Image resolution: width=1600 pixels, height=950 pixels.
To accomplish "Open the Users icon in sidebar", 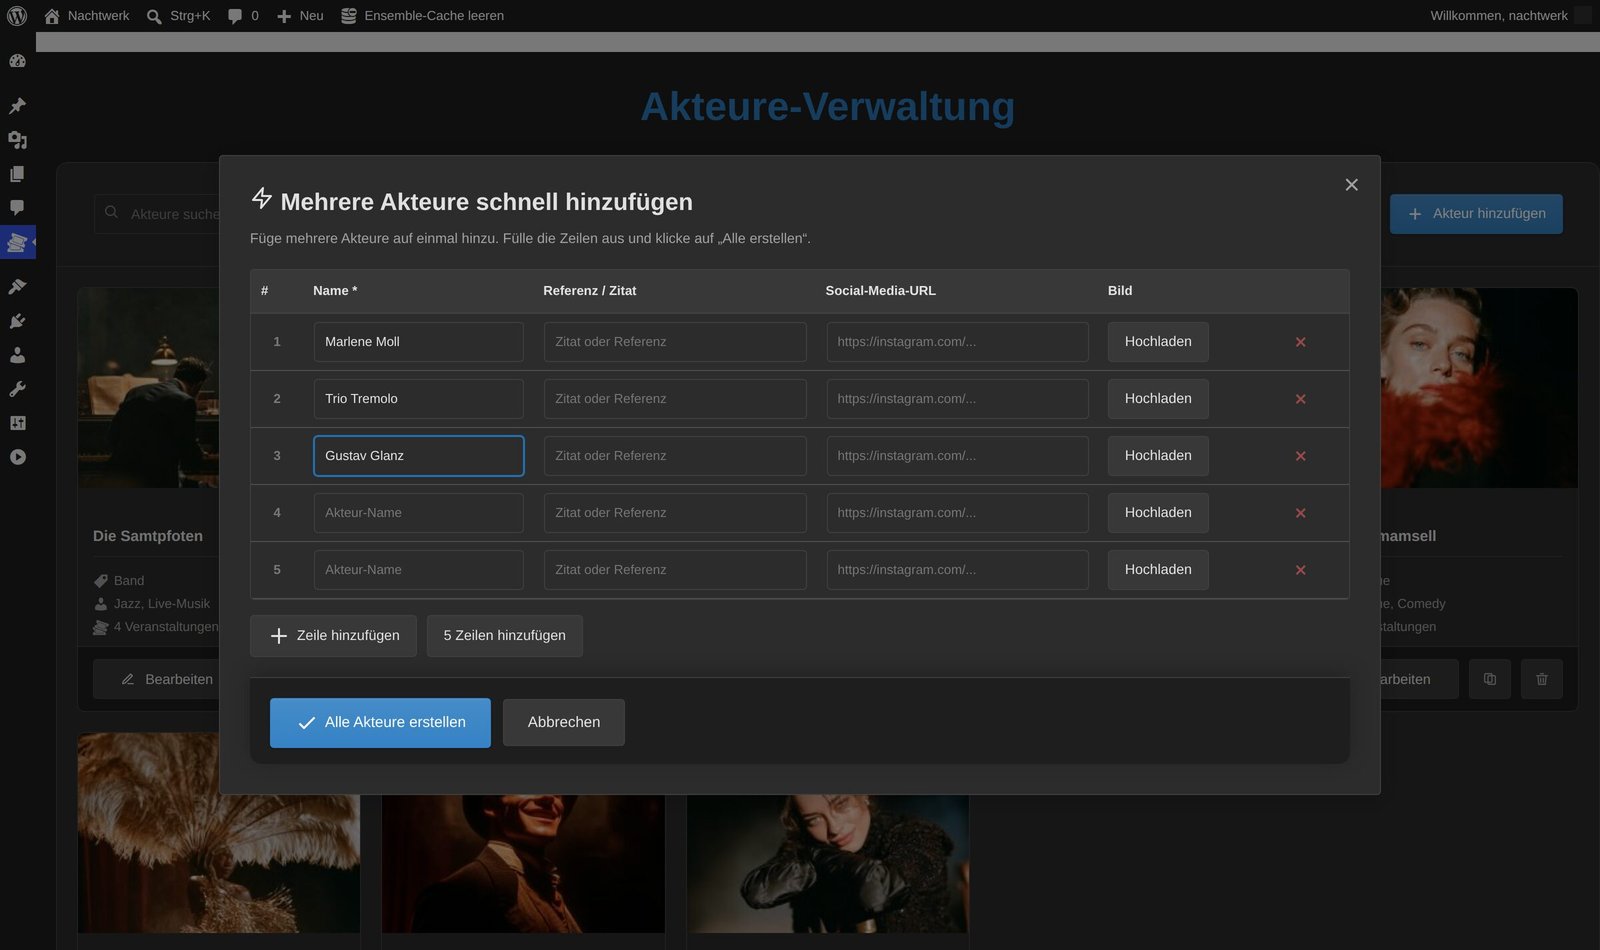I will 17,355.
